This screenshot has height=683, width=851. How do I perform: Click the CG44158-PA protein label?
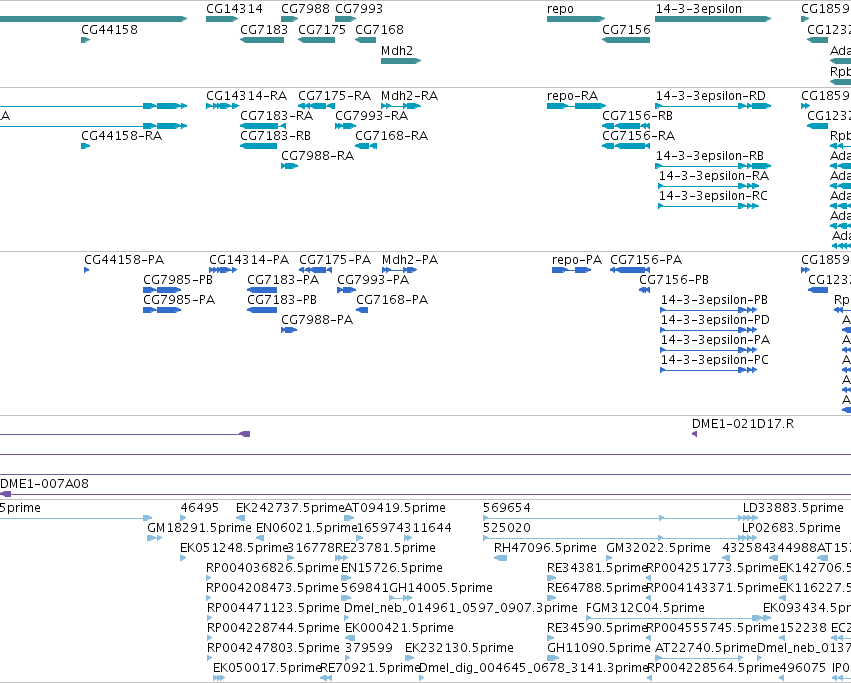point(124,260)
